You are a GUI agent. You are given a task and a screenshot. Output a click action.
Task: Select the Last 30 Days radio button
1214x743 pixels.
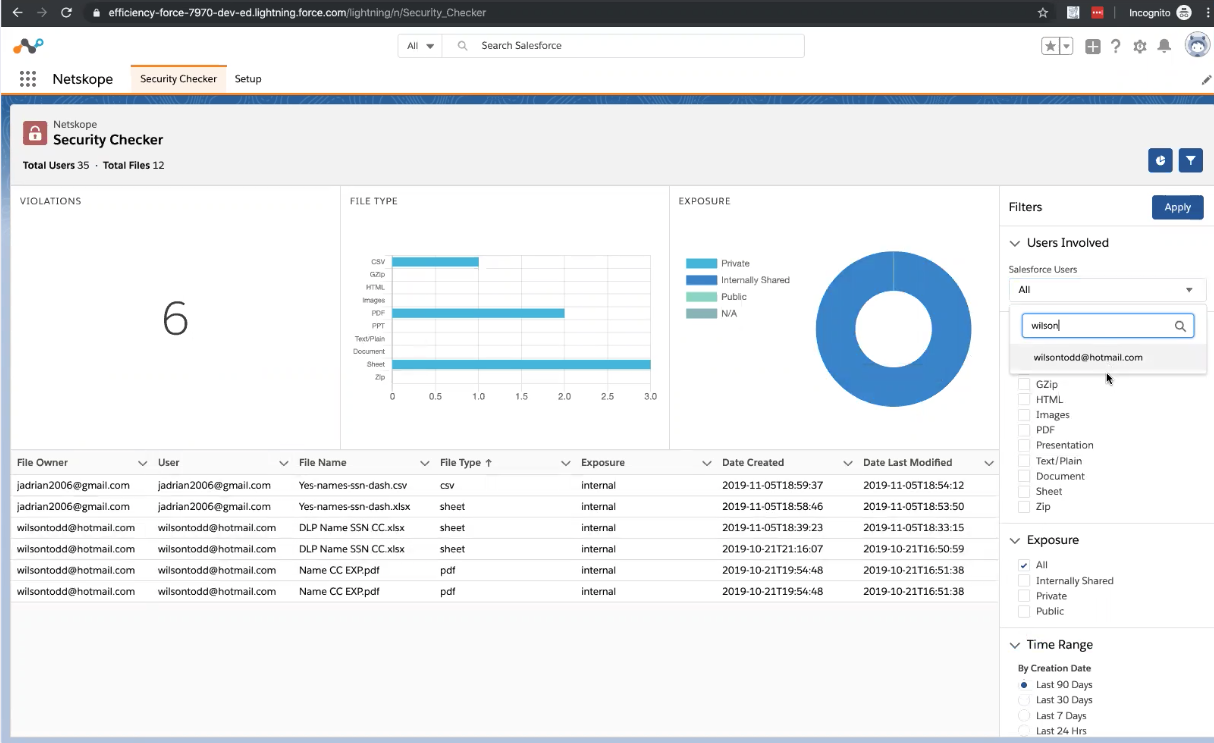[x=1024, y=700]
